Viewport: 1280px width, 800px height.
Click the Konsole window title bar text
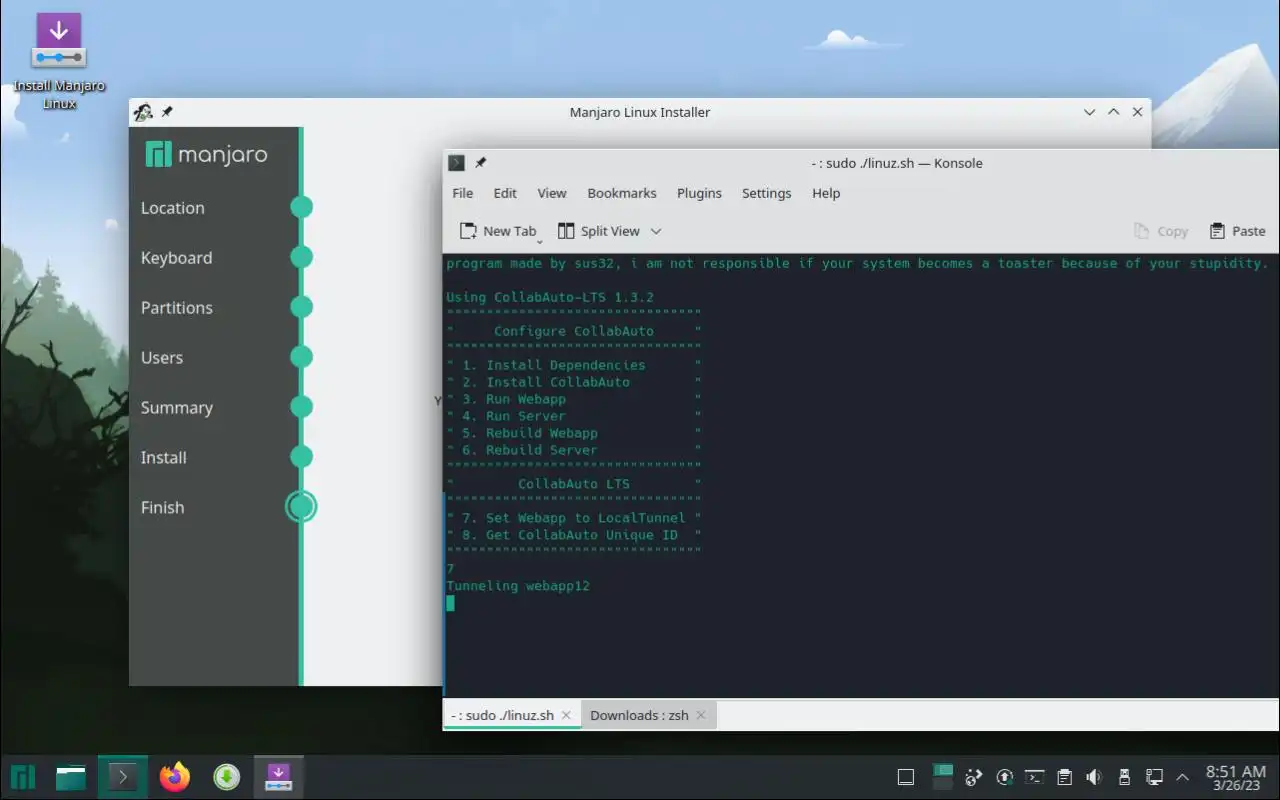(x=897, y=163)
